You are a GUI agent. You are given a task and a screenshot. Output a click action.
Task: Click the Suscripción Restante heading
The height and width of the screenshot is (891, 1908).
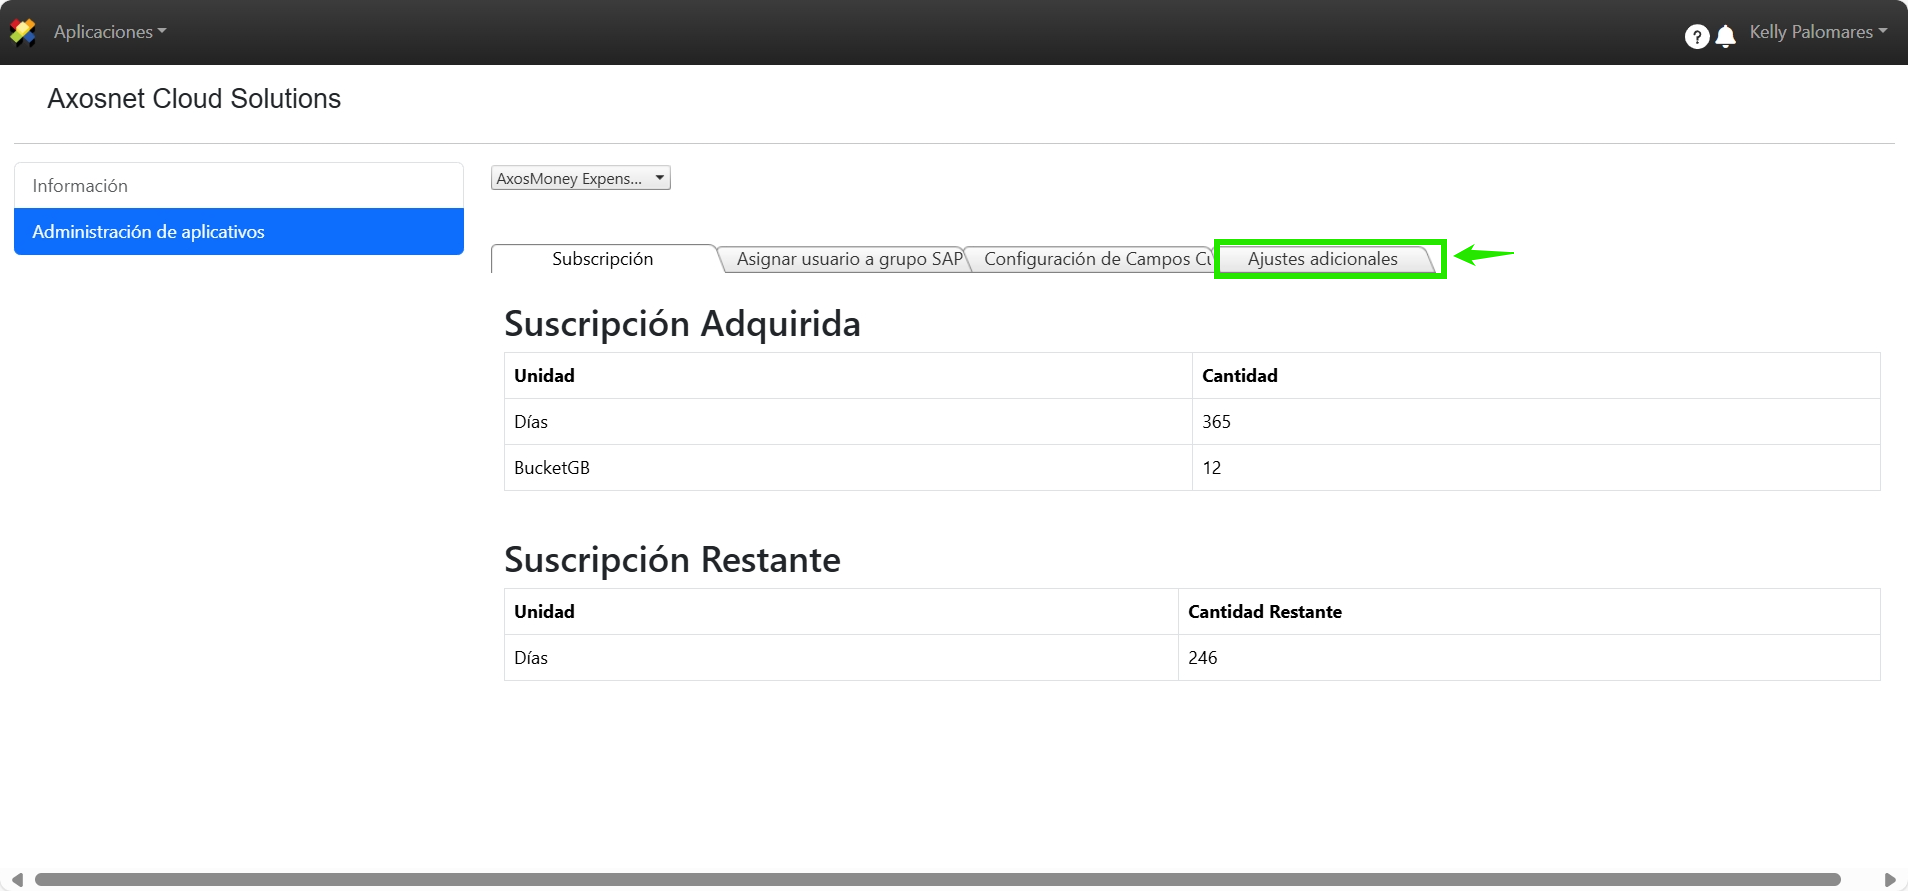[x=672, y=560]
